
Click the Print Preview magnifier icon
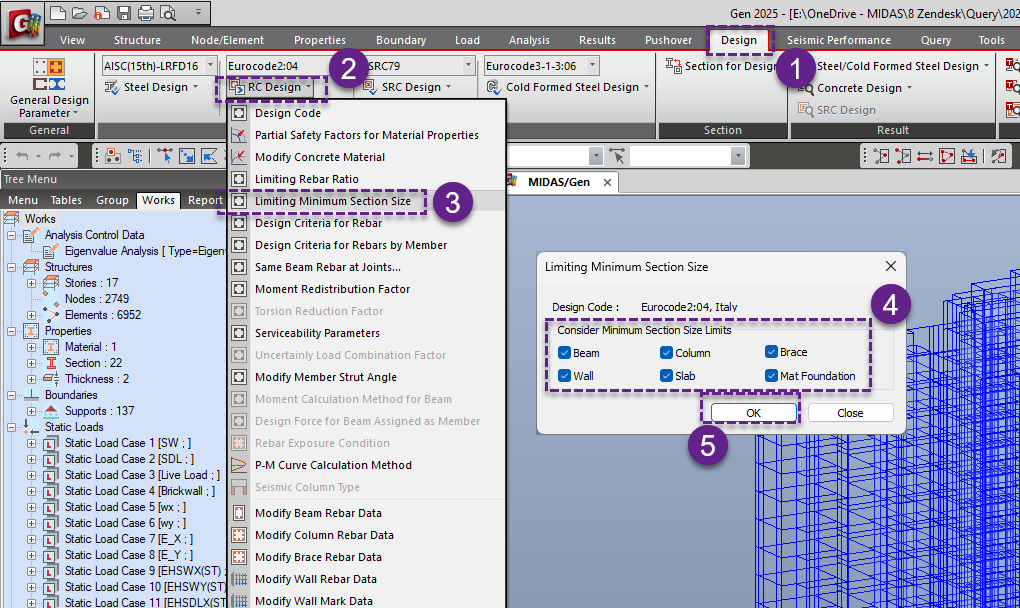click(x=168, y=12)
